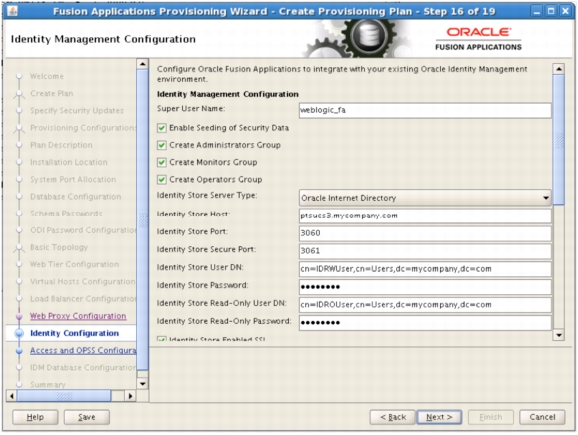Open Identity Store Server Type dropdown
Viewport: 578px width, 435px height.
pyautogui.click(x=425, y=198)
